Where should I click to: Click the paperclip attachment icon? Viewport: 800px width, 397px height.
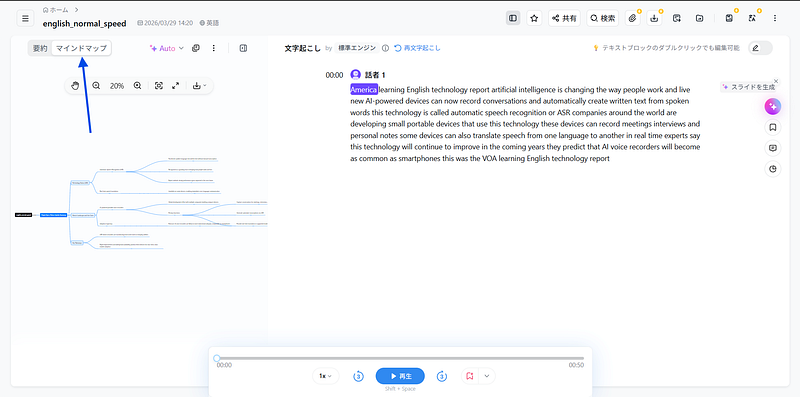pos(633,18)
